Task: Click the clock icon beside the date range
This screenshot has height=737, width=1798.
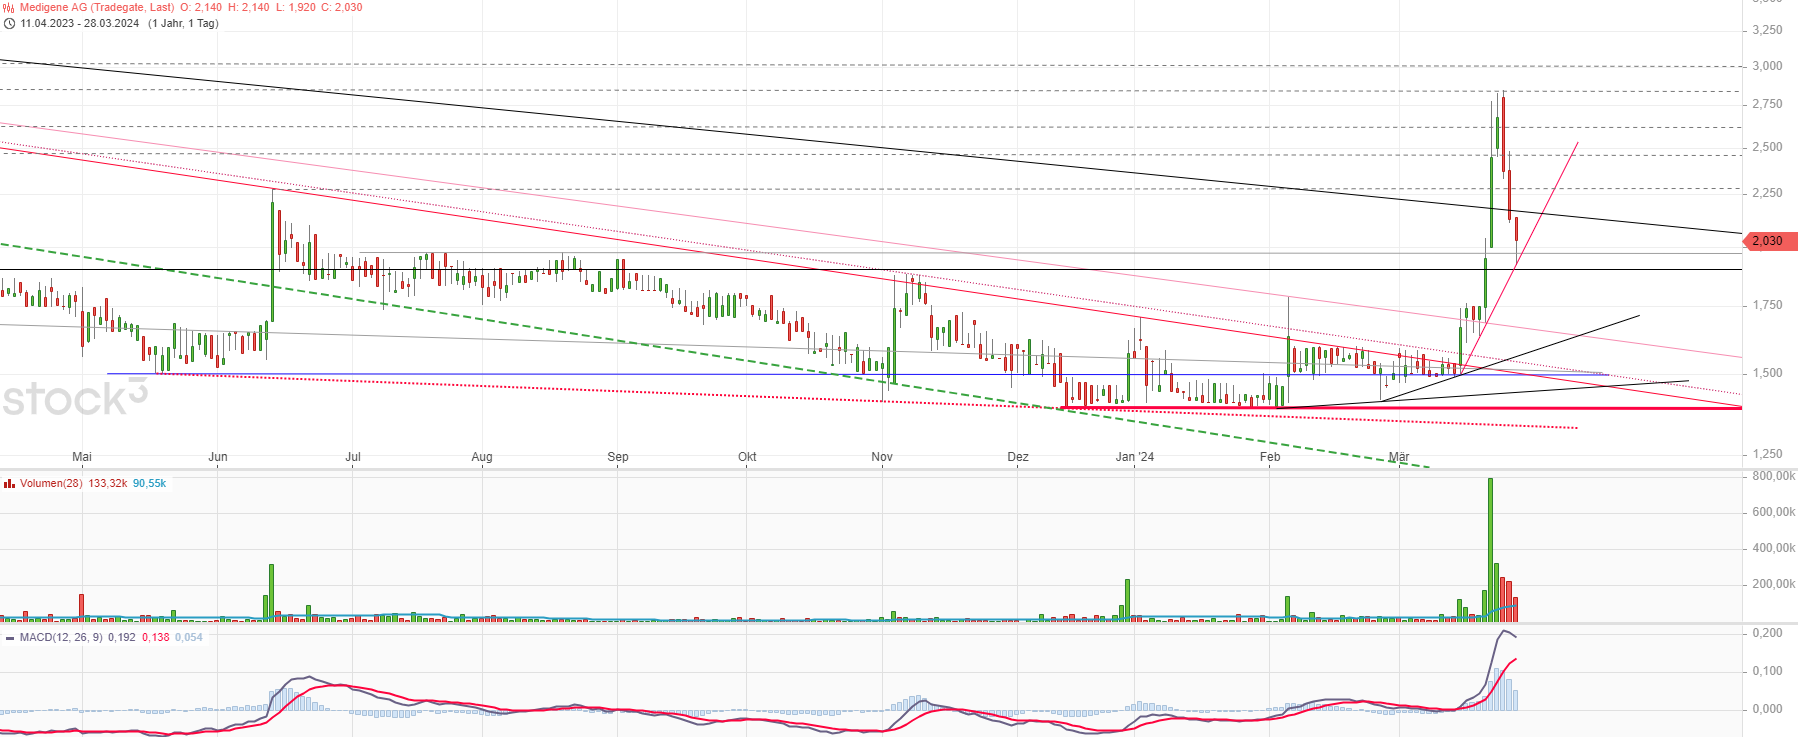Action: click(9, 23)
